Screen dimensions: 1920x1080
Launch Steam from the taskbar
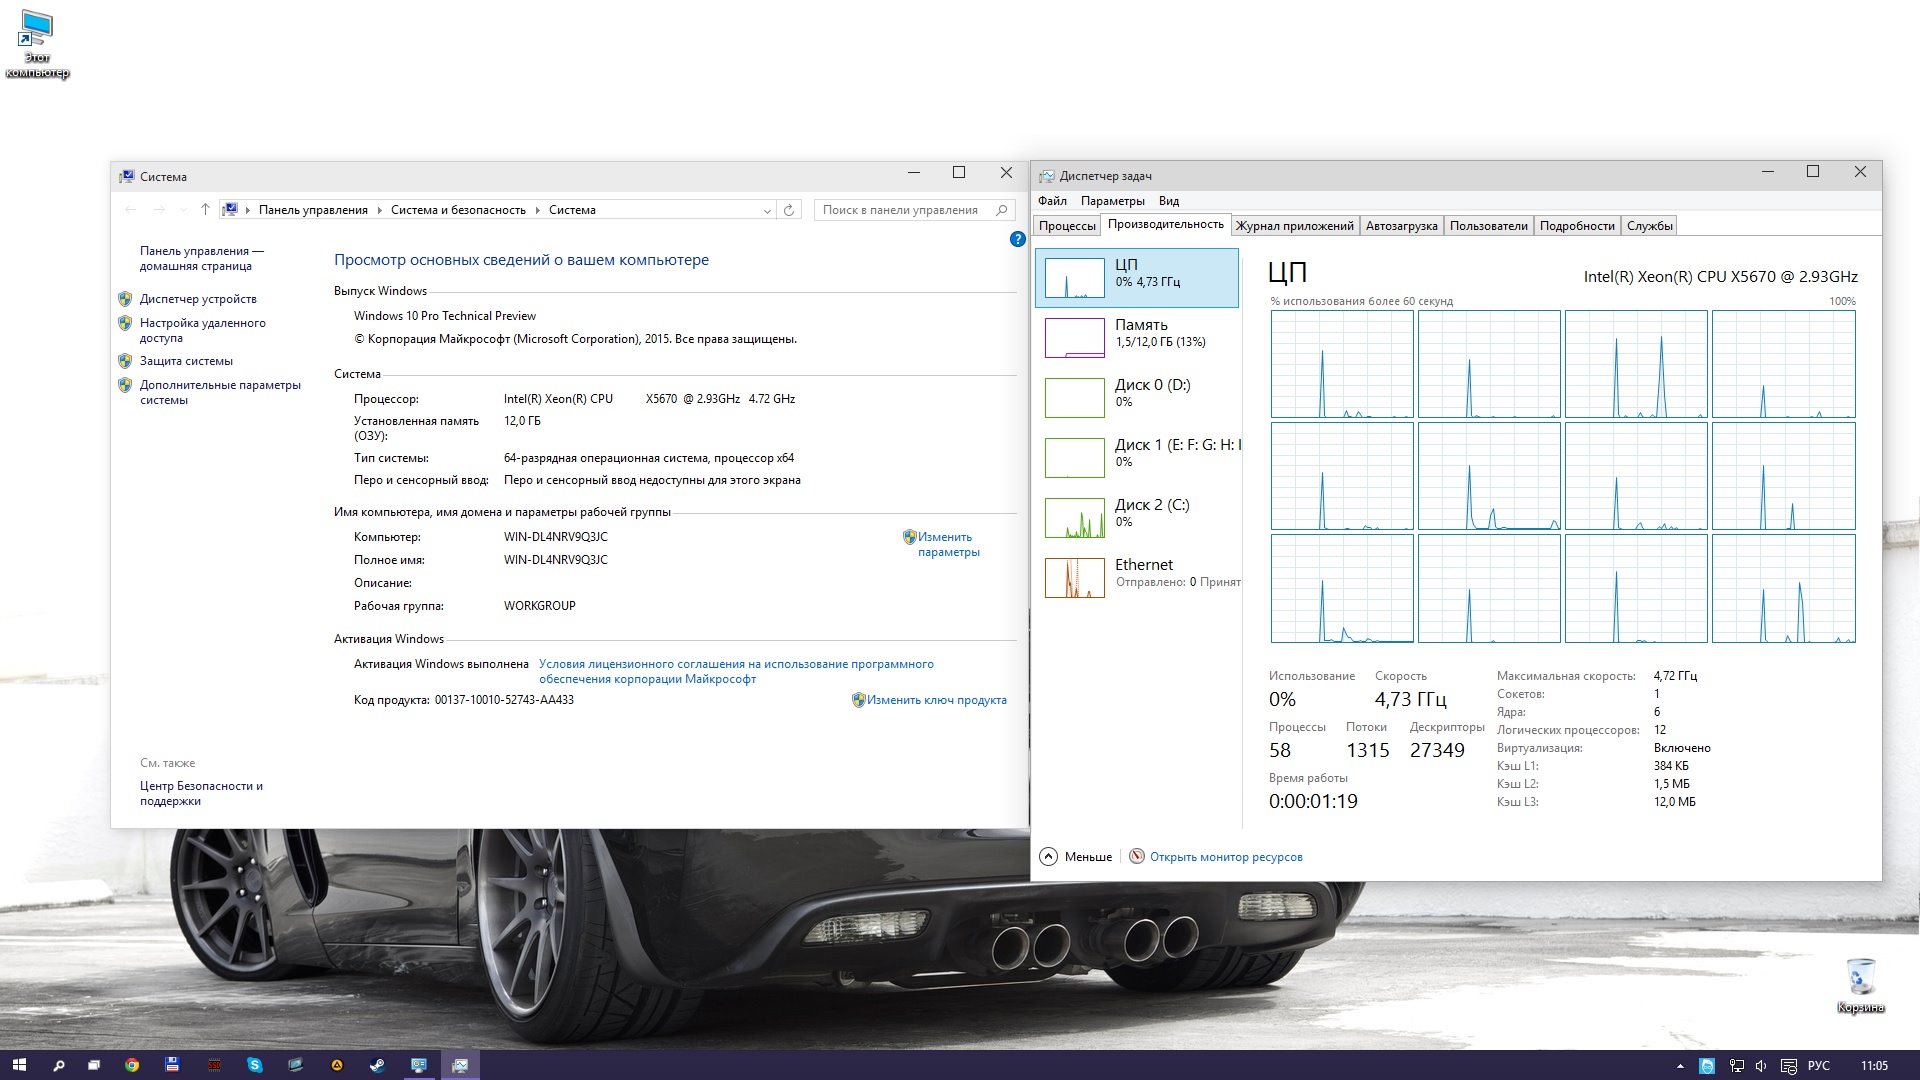[377, 1065]
